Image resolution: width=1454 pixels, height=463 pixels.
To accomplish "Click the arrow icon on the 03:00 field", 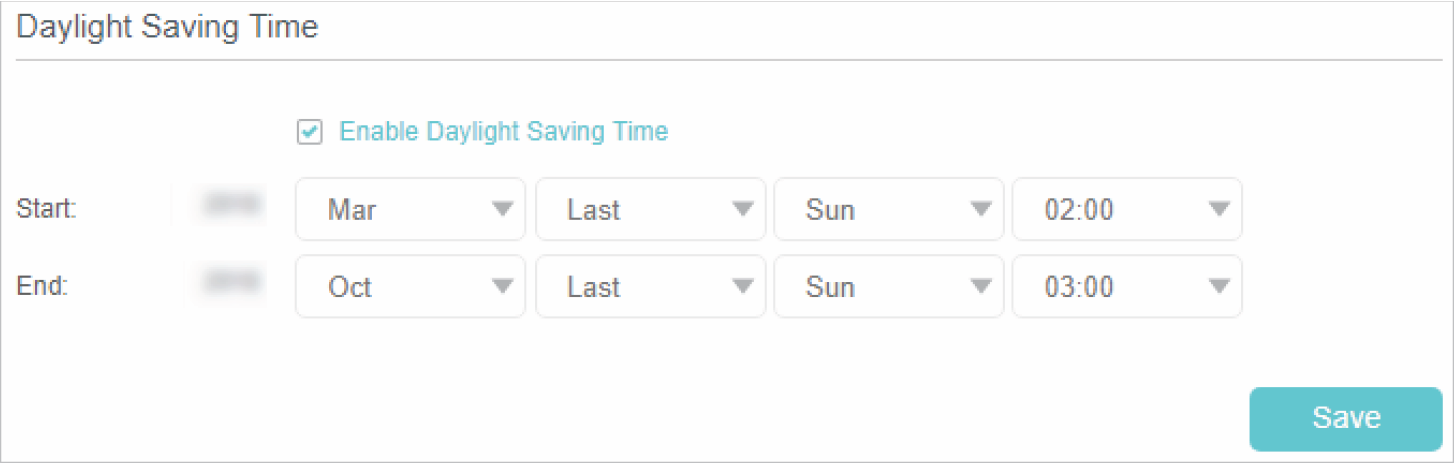I will tap(1218, 287).
